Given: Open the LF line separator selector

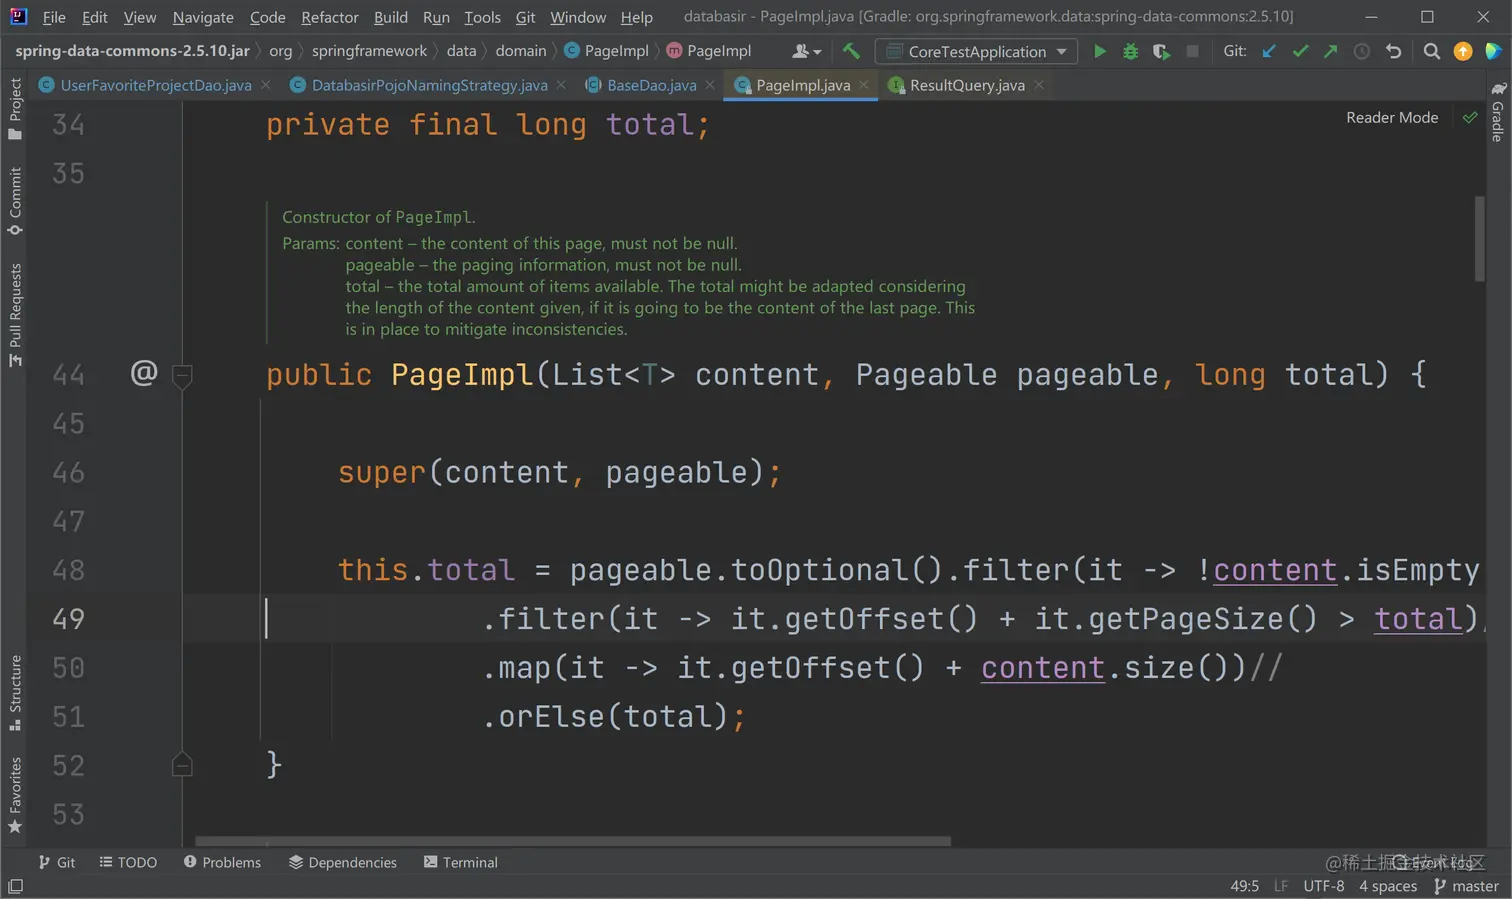Looking at the screenshot, I should pyautogui.click(x=1281, y=886).
